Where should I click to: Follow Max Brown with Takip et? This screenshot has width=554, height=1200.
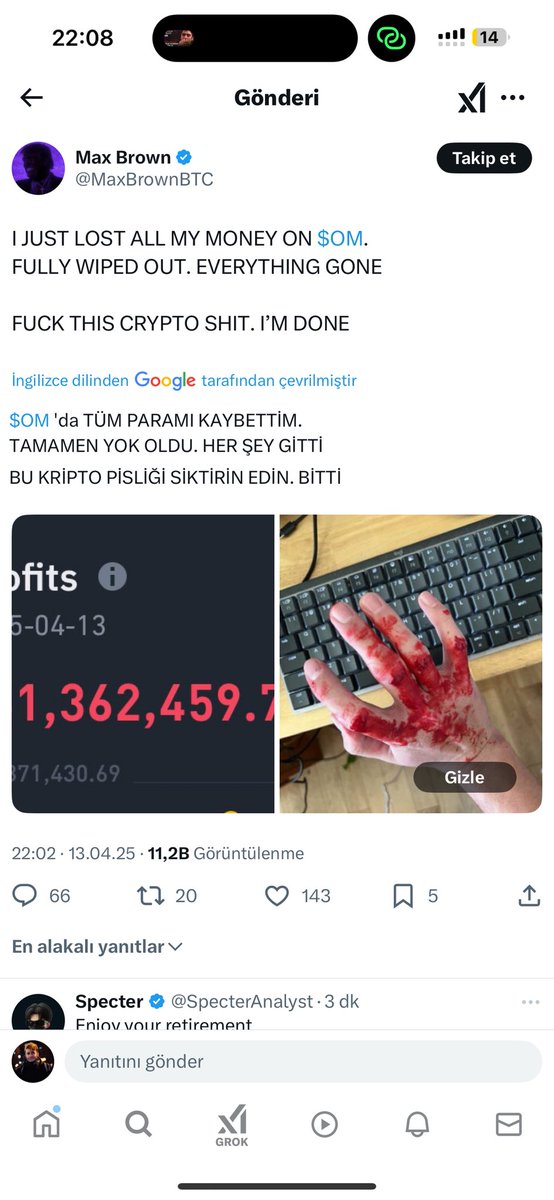[484, 158]
